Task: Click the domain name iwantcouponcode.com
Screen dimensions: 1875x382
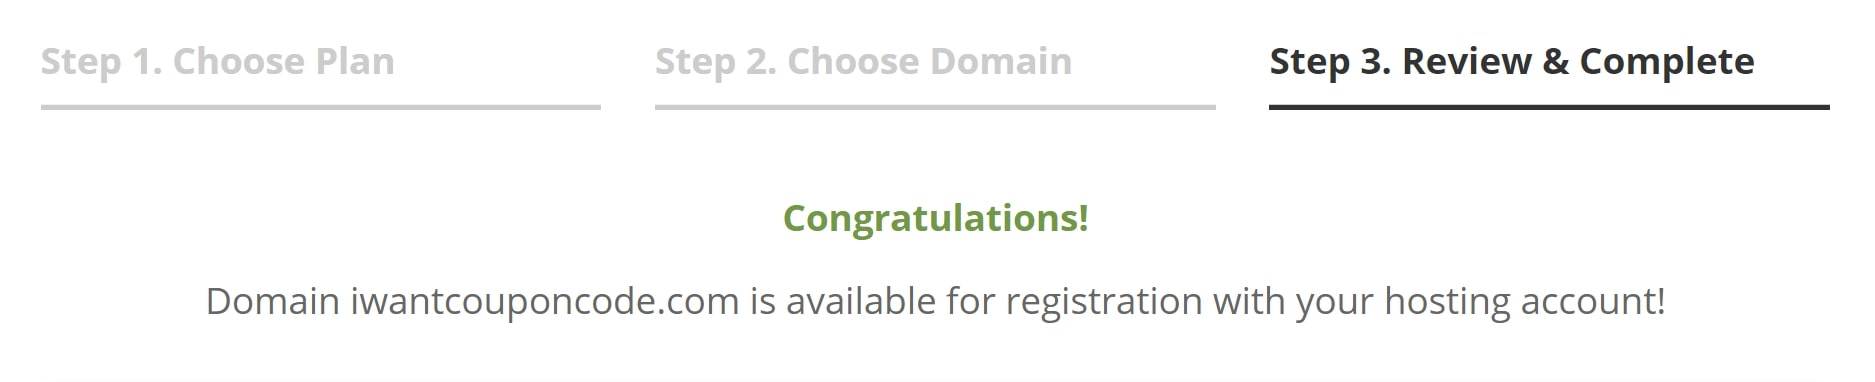Action: click(545, 301)
